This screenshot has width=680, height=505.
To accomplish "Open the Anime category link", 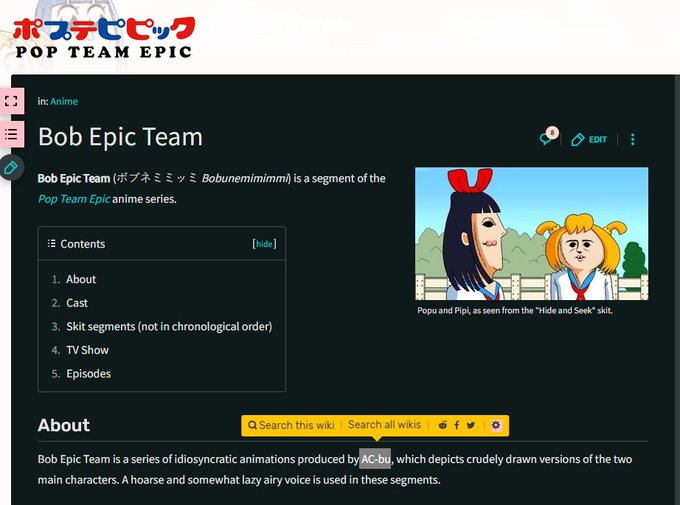I will click(64, 102).
